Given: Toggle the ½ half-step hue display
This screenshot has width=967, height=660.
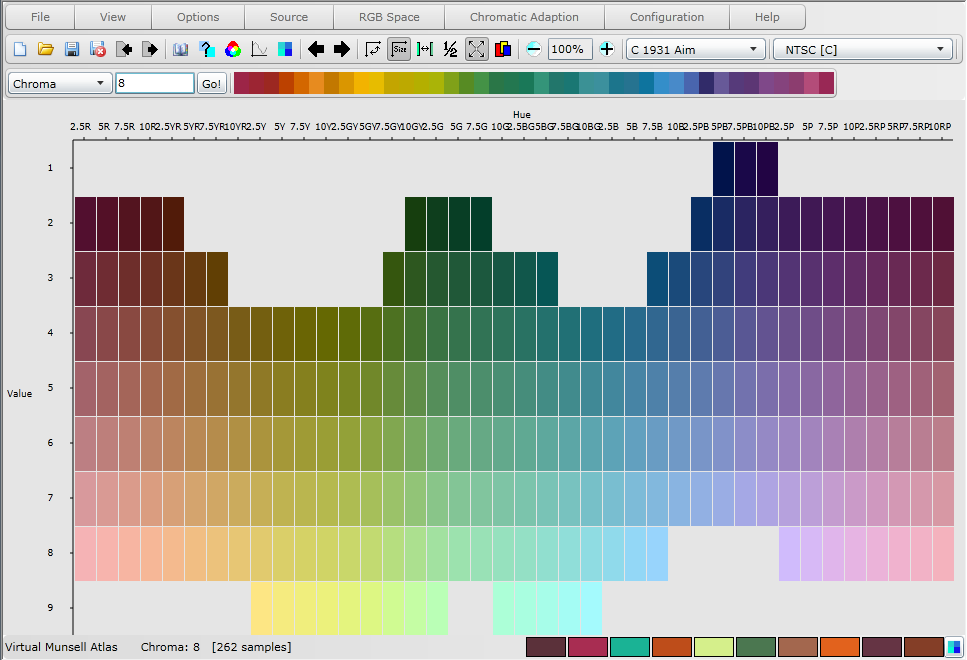Looking at the screenshot, I should [x=450, y=48].
